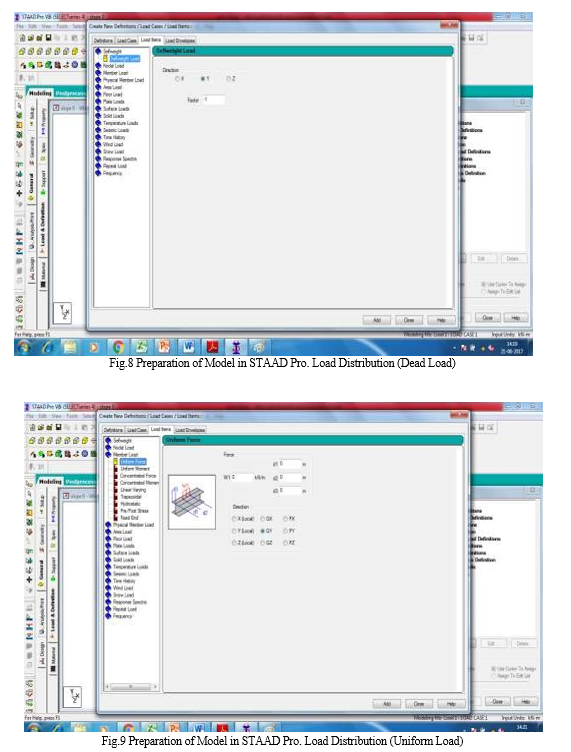Select Uniform Moment item in member load tree
Viewport: 571px width, 752px height.
(135, 469)
